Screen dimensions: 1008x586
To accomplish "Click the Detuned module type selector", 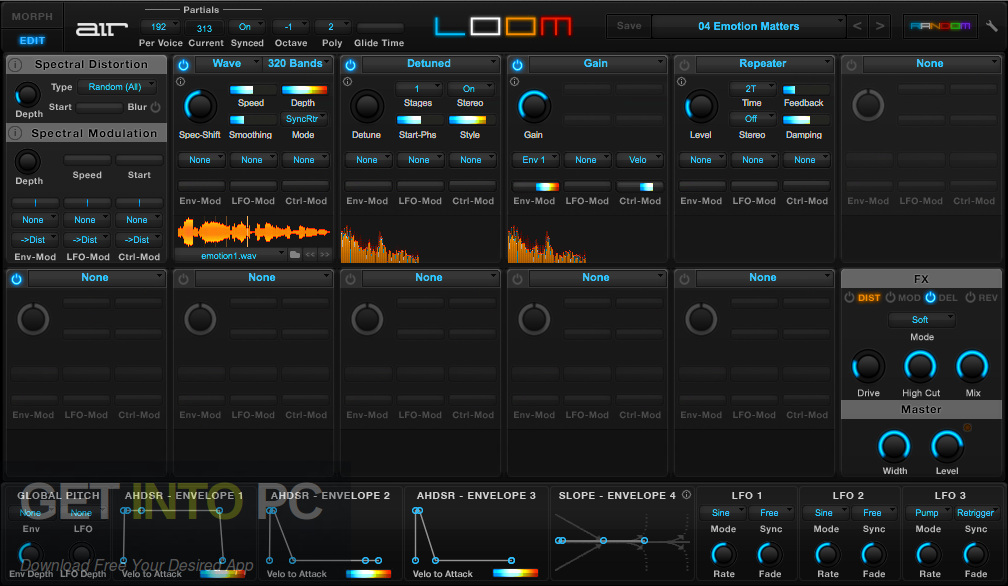I will [x=430, y=64].
